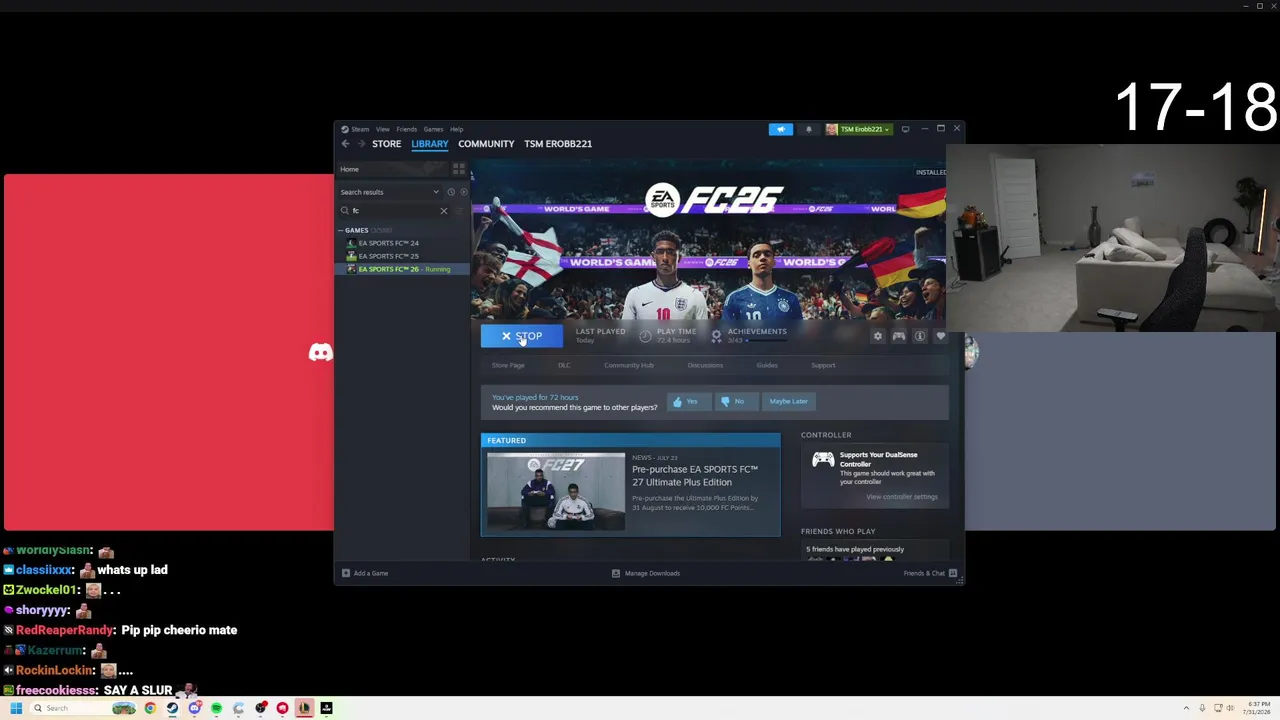The width and height of the screenshot is (1280, 720).
Task: Open the Guides link
Action: 767,365
